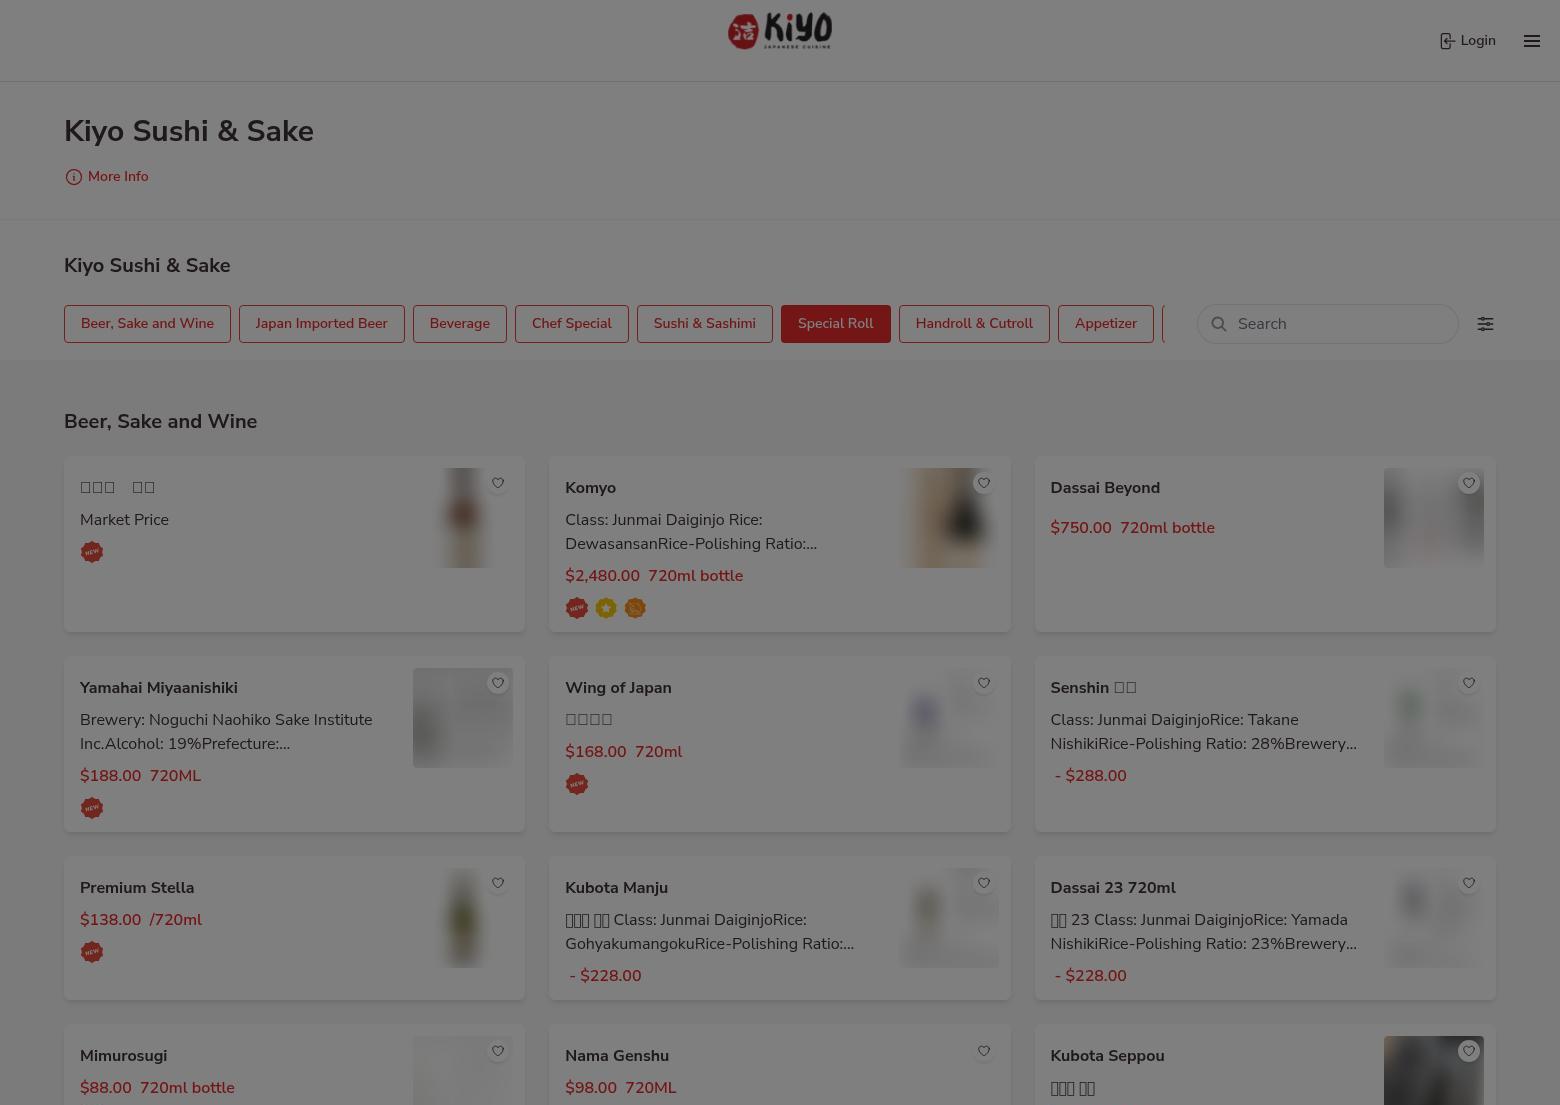Open the hamburger menu icon

click(1531, 41)
